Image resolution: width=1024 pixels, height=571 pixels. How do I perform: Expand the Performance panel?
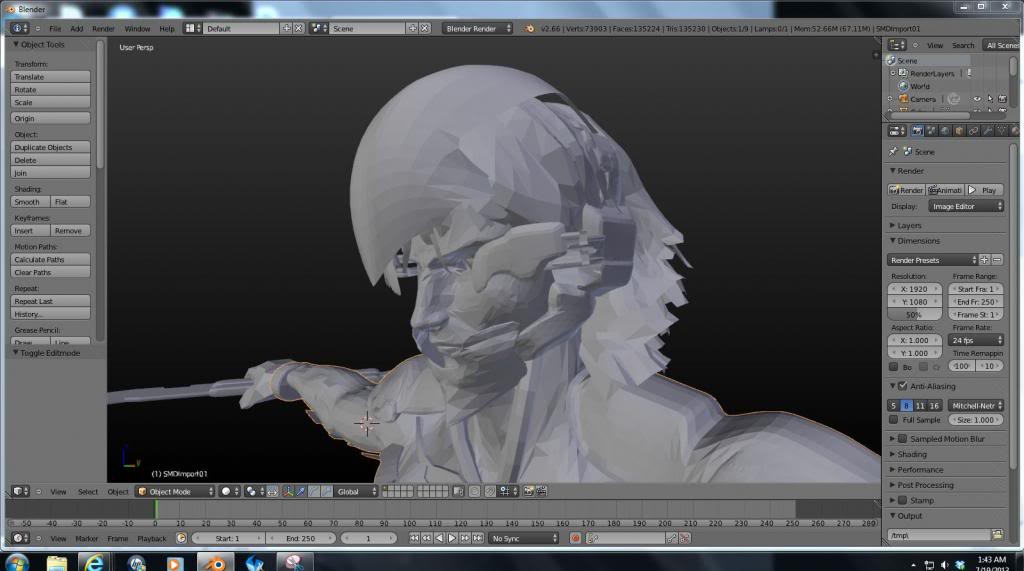tap(920, 470)
